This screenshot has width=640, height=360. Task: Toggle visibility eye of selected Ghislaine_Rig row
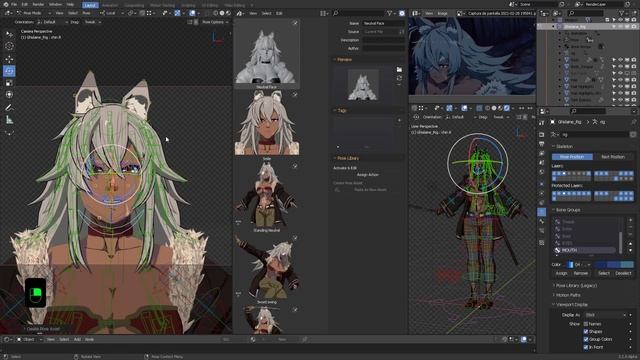(x=620, y=27)
